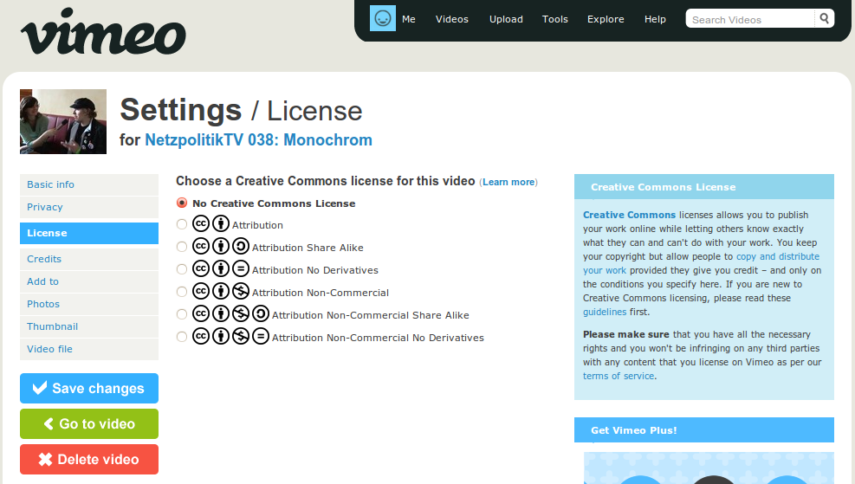Go to the Thumbnail settings tab
855x484 pixels.
coord(52,327)
